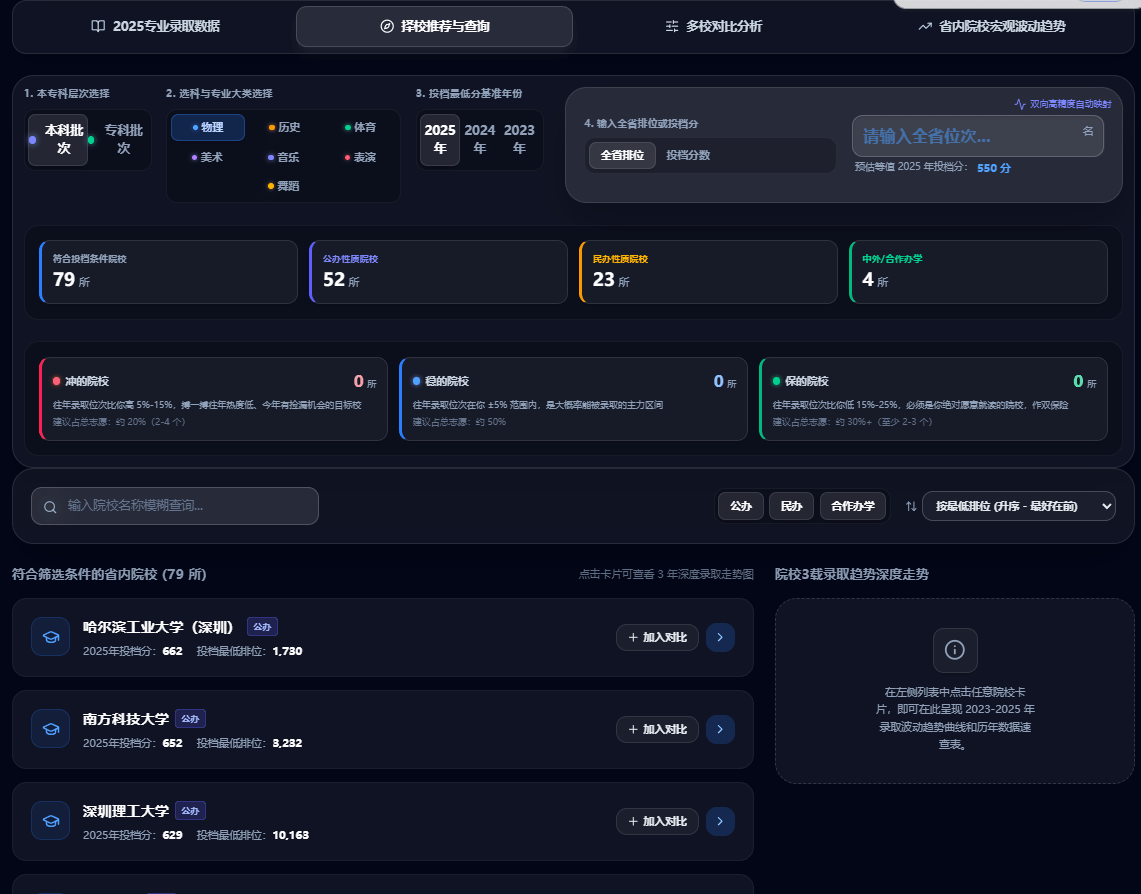Click the 双向高精度自动映射 pulse icon
1141x894 pixels.
pos(1020,104)
